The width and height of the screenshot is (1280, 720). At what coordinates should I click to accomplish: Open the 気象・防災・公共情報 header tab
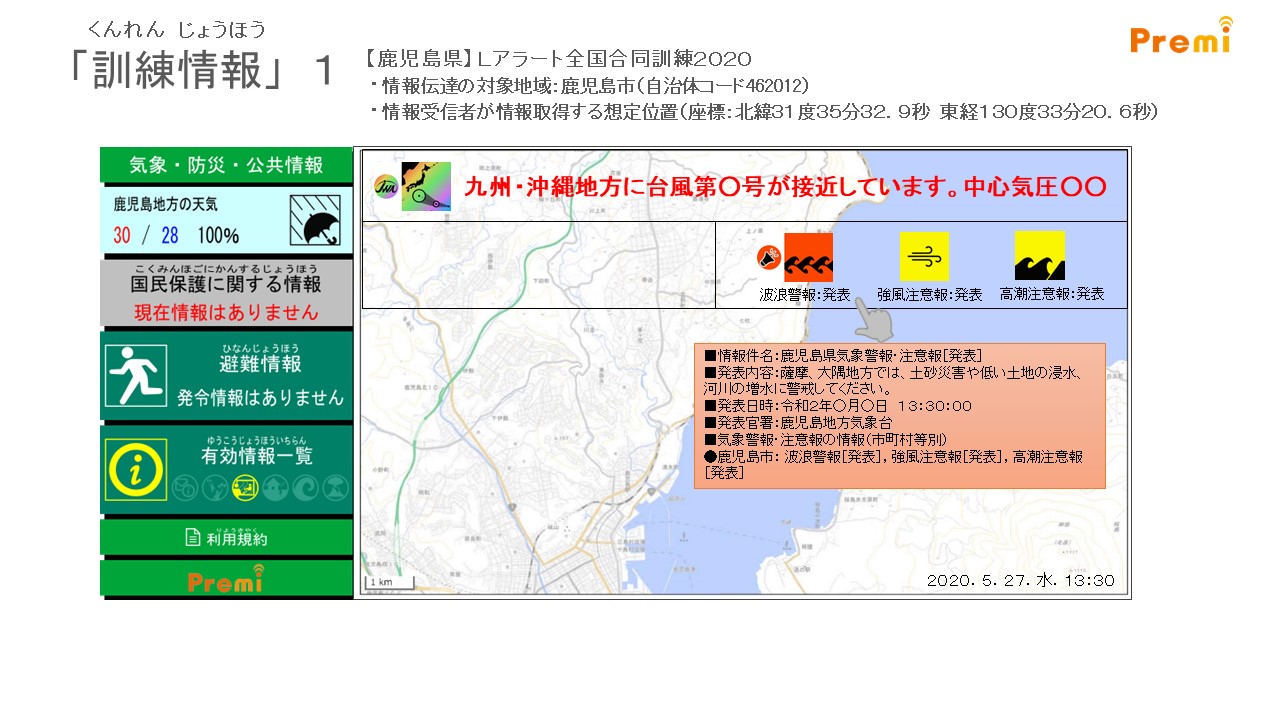pyautogui.click(x=226, y=165)
